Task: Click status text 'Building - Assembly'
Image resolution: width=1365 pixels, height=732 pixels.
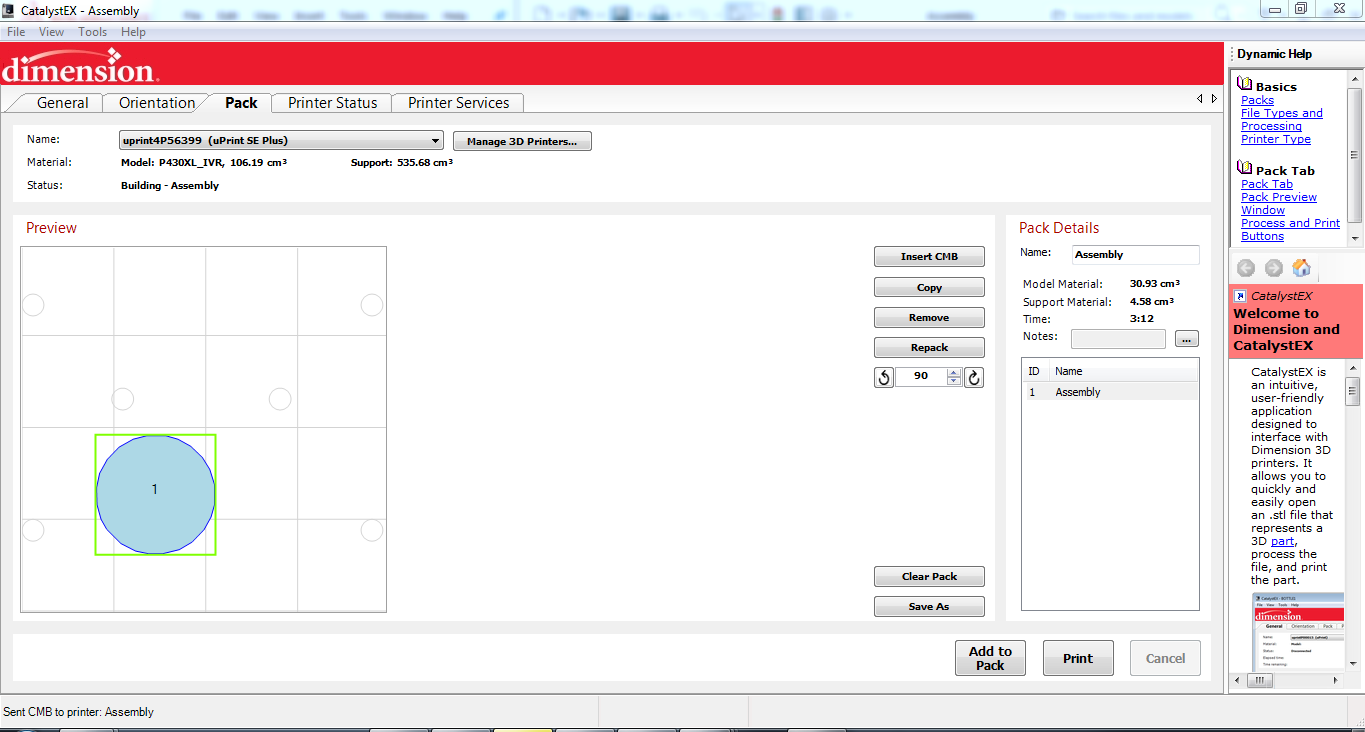Action: coord(170,185)
